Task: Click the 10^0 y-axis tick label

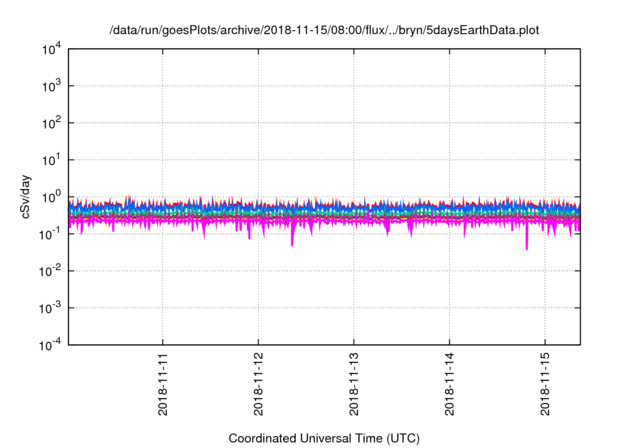Action: coord(52,197)
